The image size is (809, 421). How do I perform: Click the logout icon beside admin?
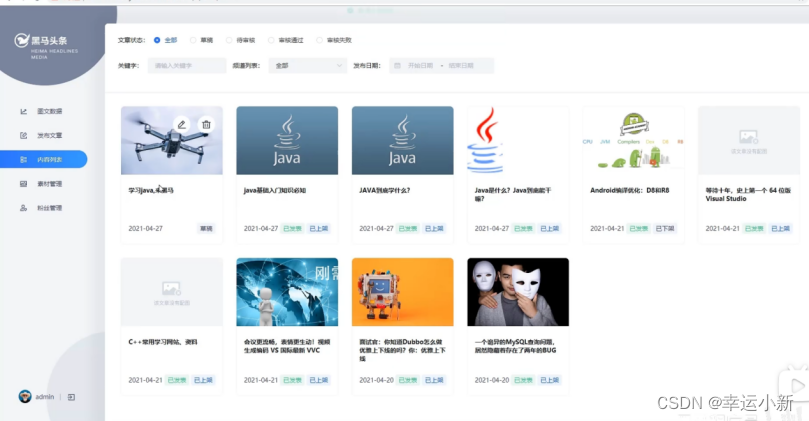click(71, 397)
